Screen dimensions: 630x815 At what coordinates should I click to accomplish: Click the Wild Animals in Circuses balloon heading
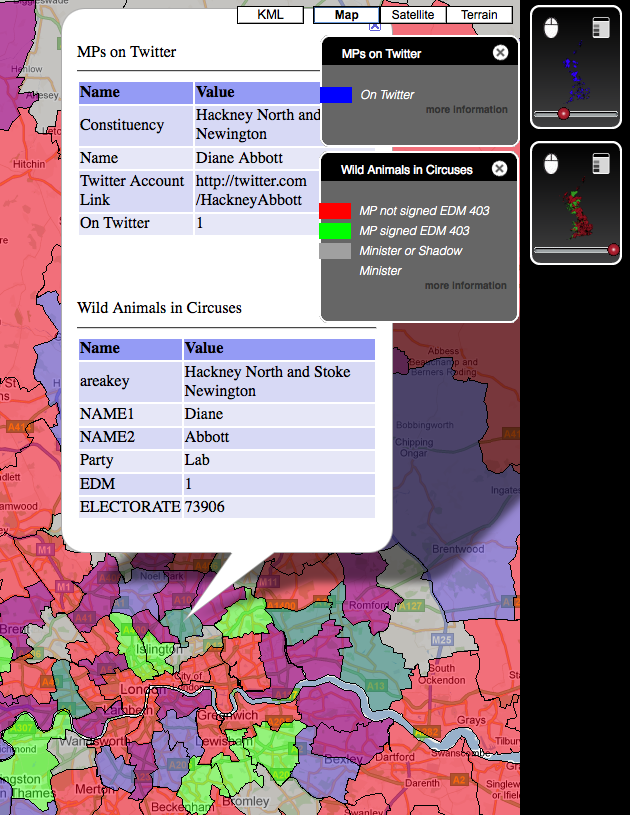[159, 308]
